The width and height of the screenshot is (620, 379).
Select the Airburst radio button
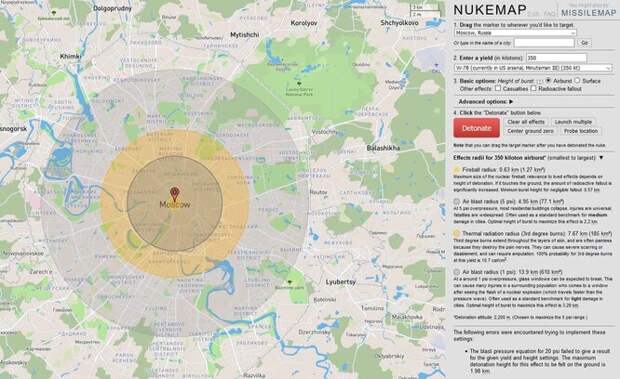[548, 80]
